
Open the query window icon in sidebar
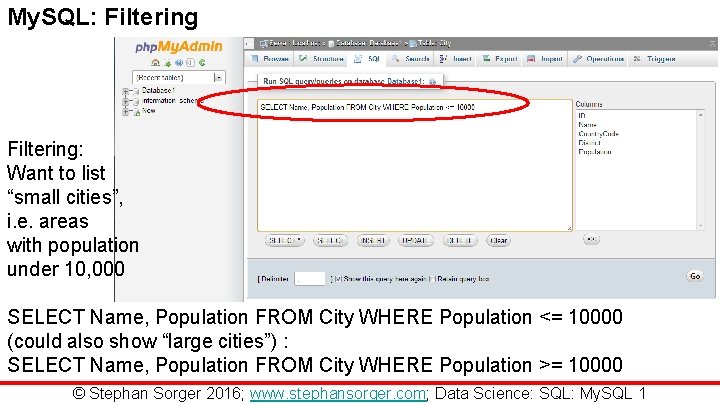[x=179, y=62]
